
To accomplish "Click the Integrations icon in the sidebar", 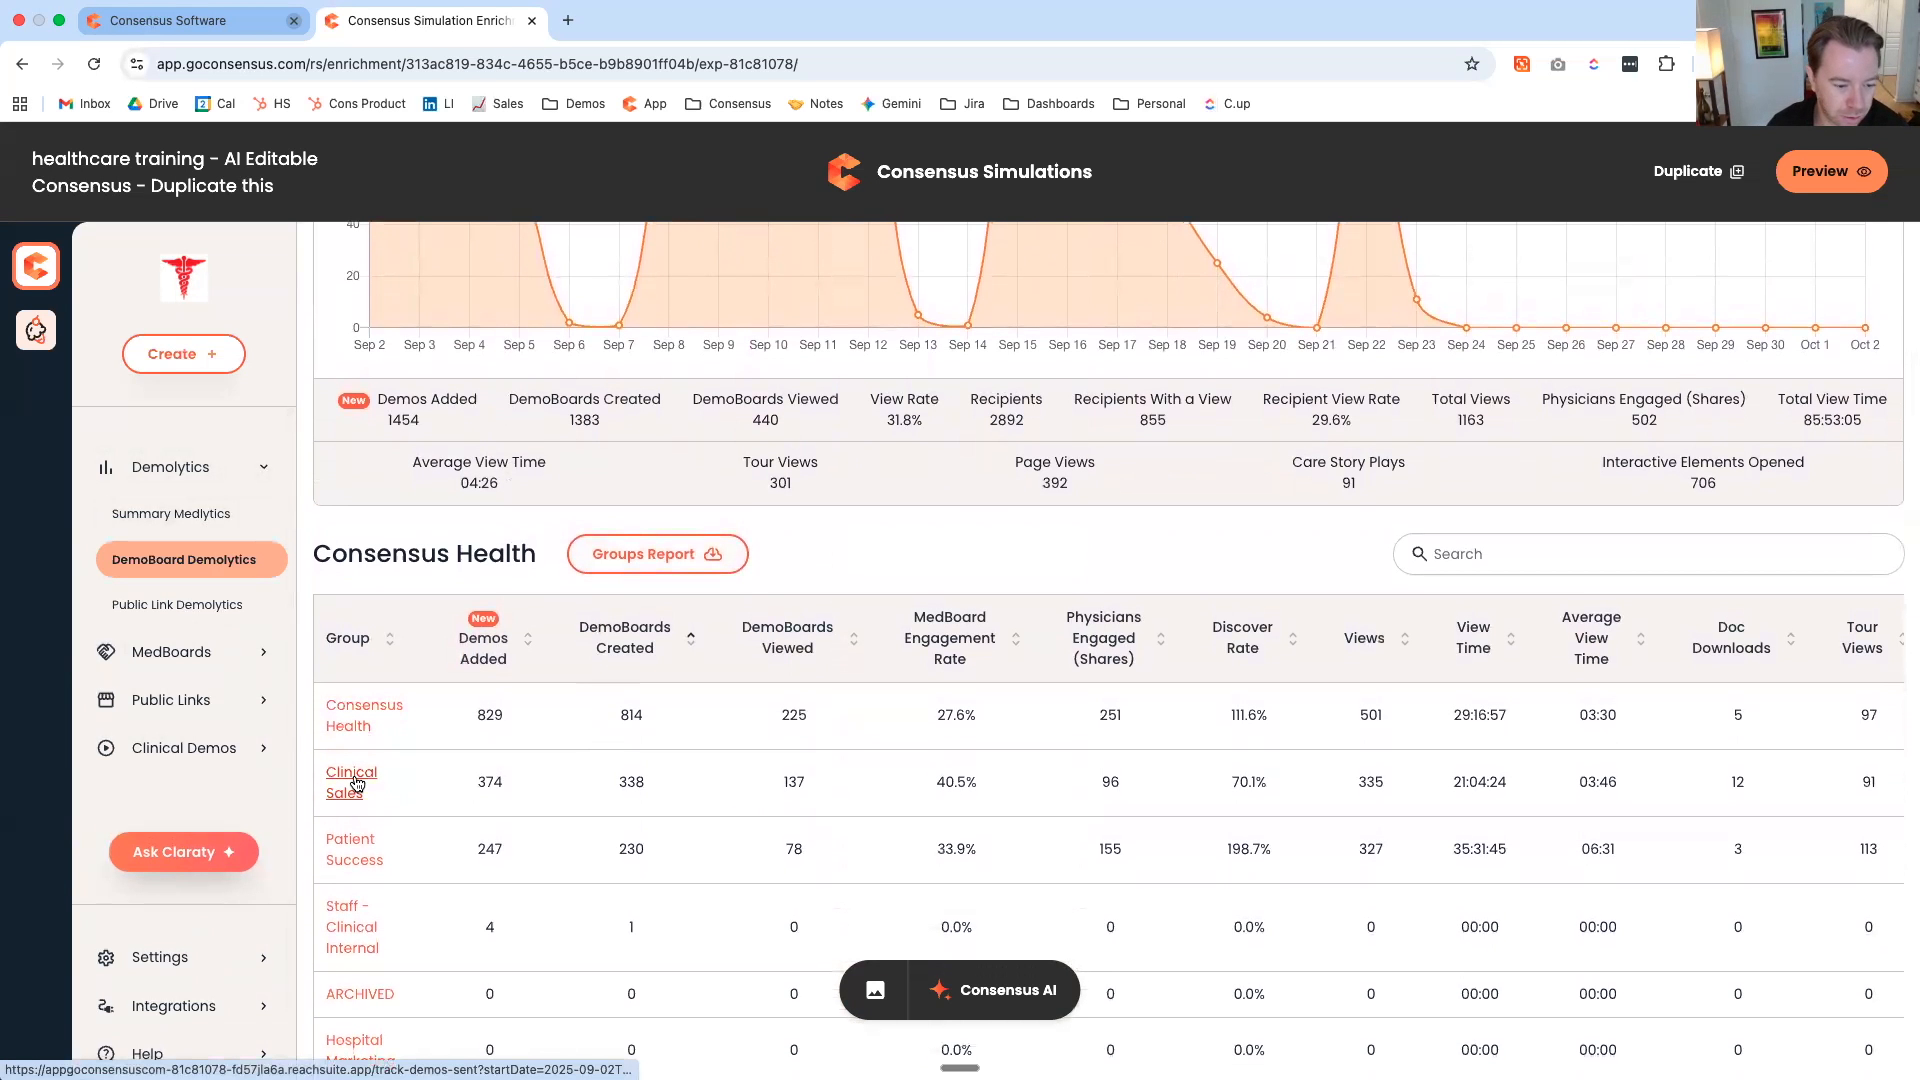I will [x=106, y=1006].
